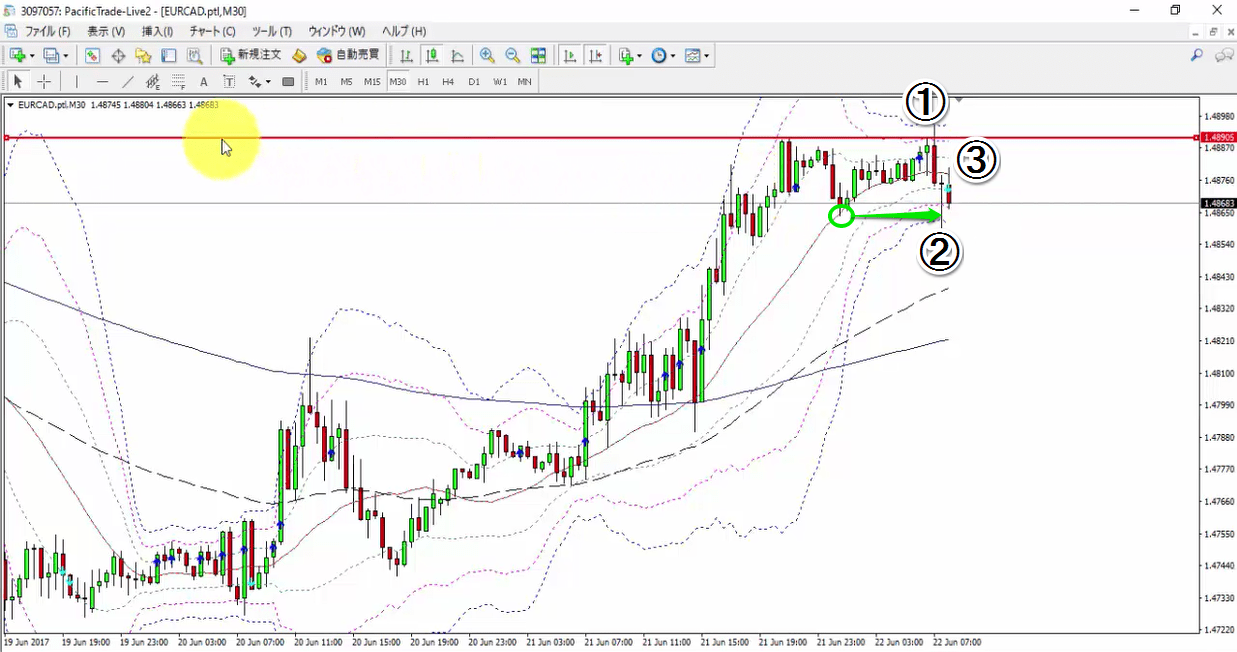Expand the arrows tool dropdown arrow
1237x652 pixels.
coord(268,82)
